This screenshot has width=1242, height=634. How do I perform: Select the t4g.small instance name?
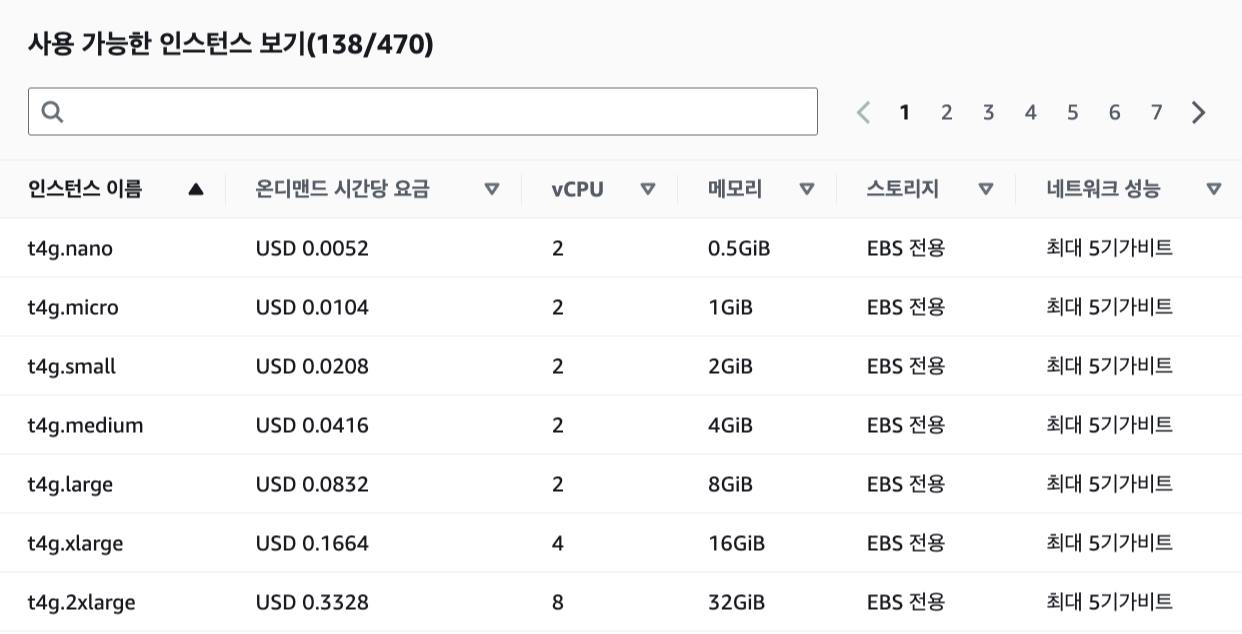72,366
